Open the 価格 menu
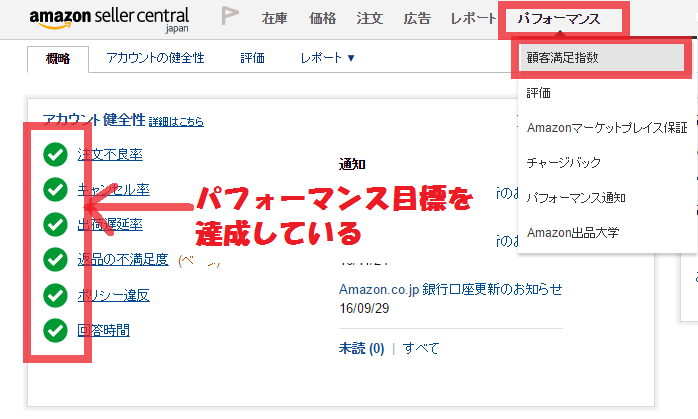Screen dimensions: 698x419 point(322,18)
